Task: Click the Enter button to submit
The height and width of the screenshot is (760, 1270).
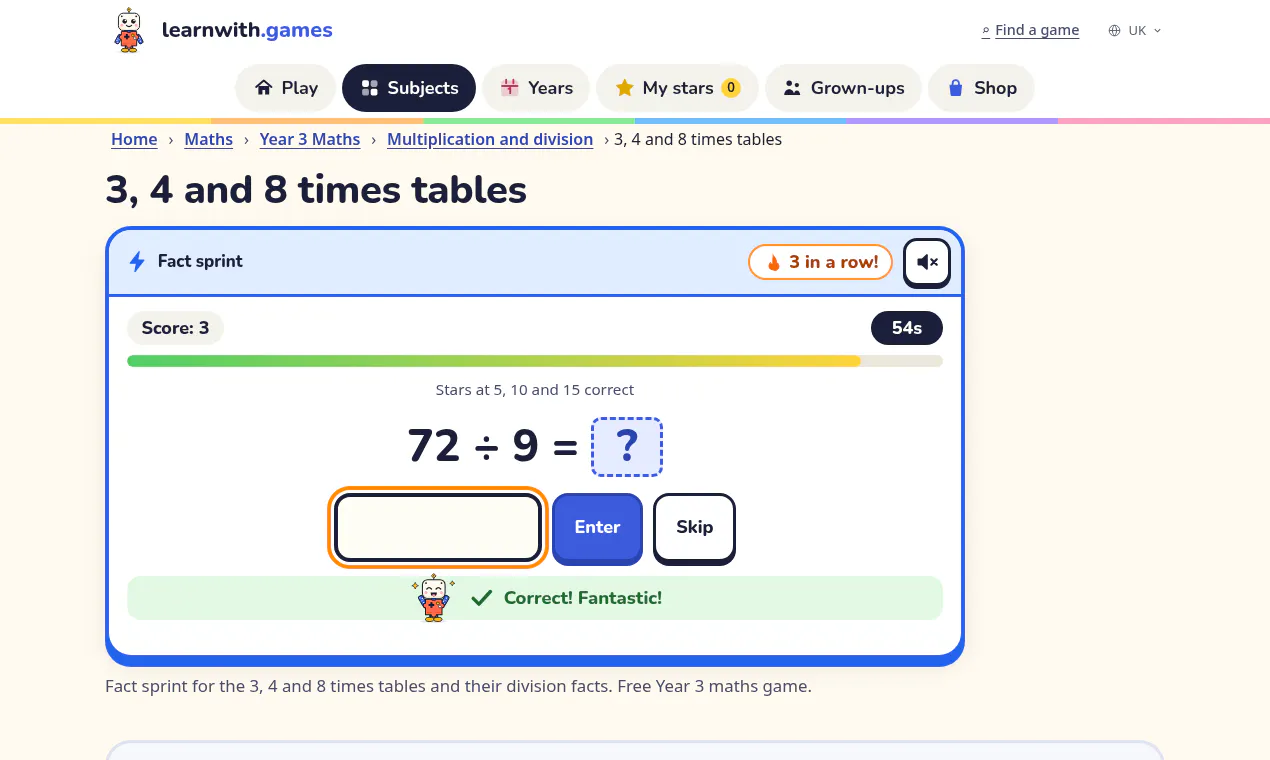Action: [x=597, y=527]
